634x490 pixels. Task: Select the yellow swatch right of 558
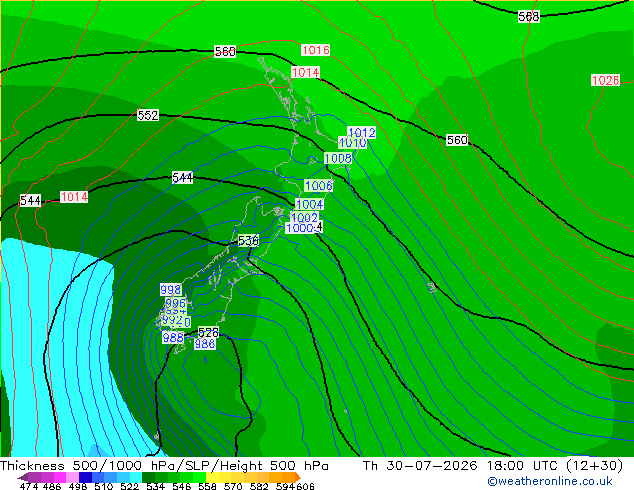[x=212, y=477]
